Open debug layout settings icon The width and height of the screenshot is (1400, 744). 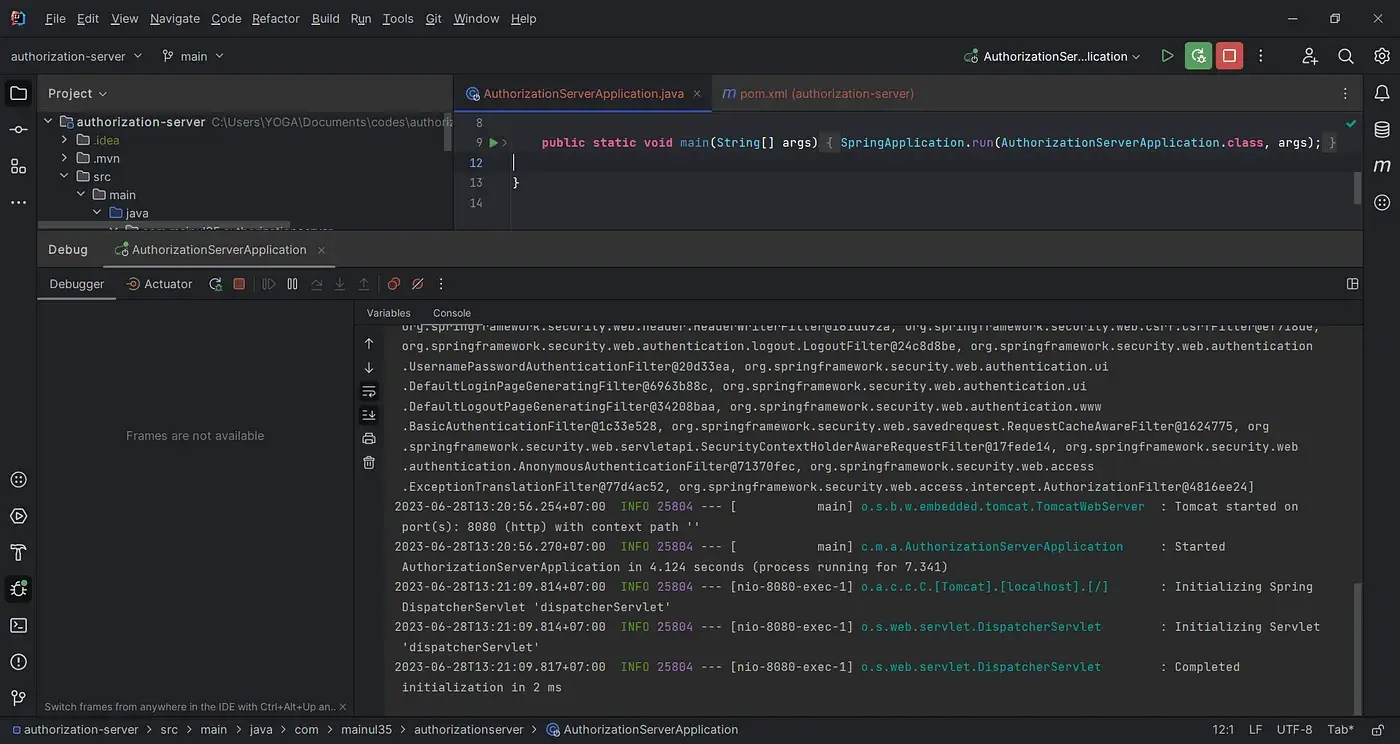coord(1353,284)
